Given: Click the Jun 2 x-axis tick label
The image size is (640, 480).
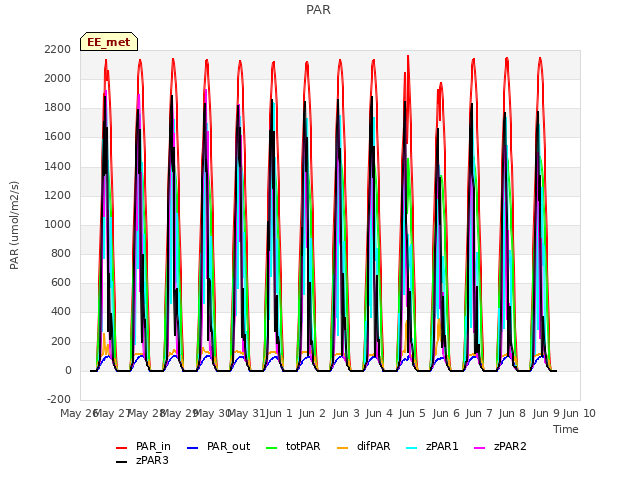Looking at the screenshot, I should pyautogui.click(x=312, y=413).
